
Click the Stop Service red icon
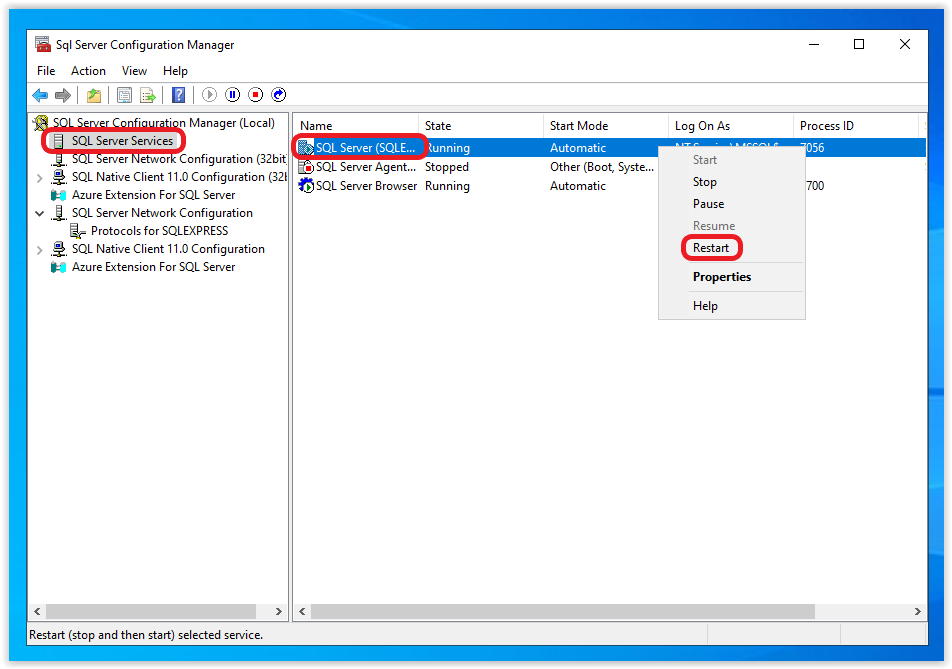coord(256,95)
